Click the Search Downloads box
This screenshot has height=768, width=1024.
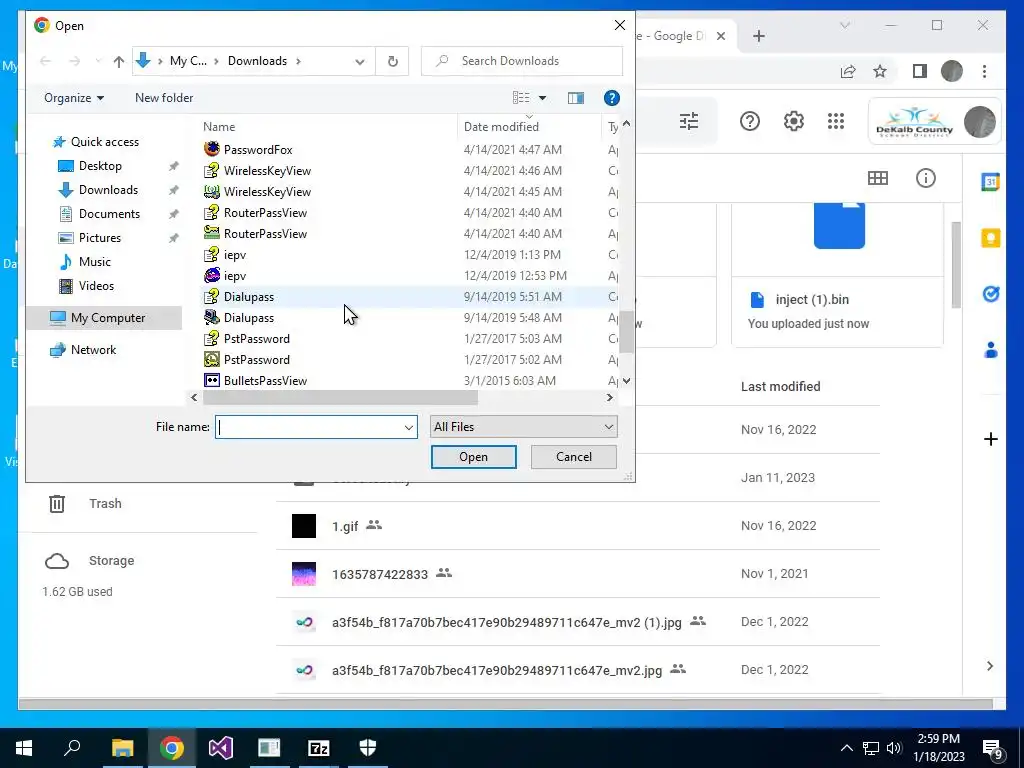522,61
